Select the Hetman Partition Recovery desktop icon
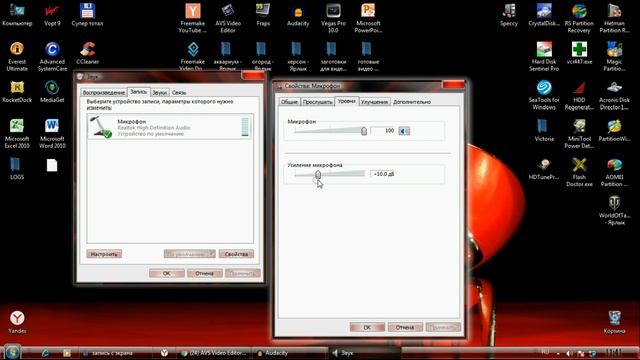The height and width of the screenshot is (360, 640). tap(614, 18)
